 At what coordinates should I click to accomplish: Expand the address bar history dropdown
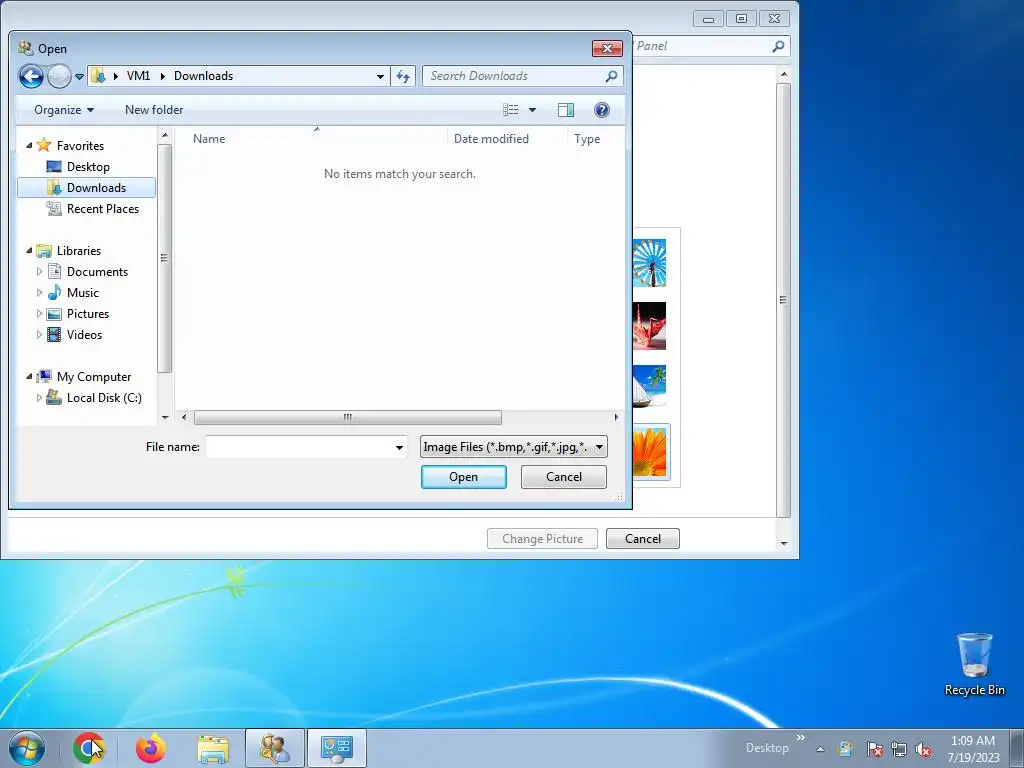380,76
